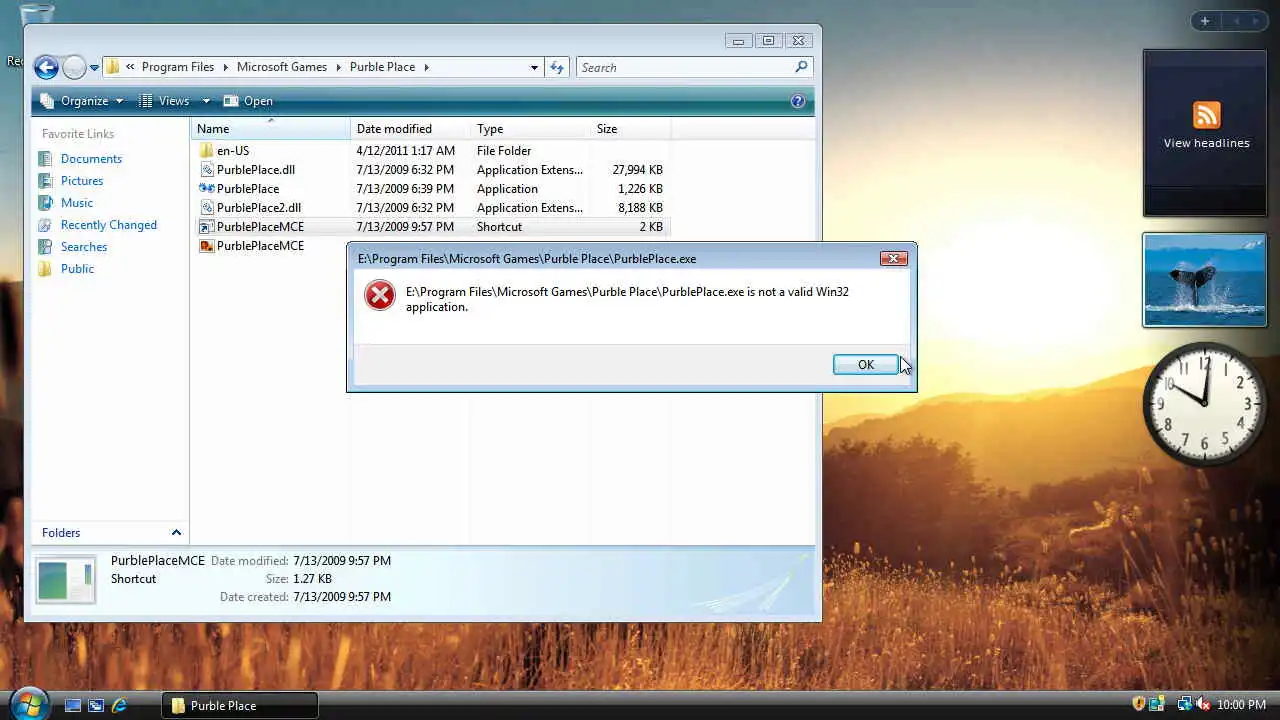The image size is (1280, 720).
Task: Expand the arrow after Purble Place breadcrumb
Action: (x=426, y=67)
